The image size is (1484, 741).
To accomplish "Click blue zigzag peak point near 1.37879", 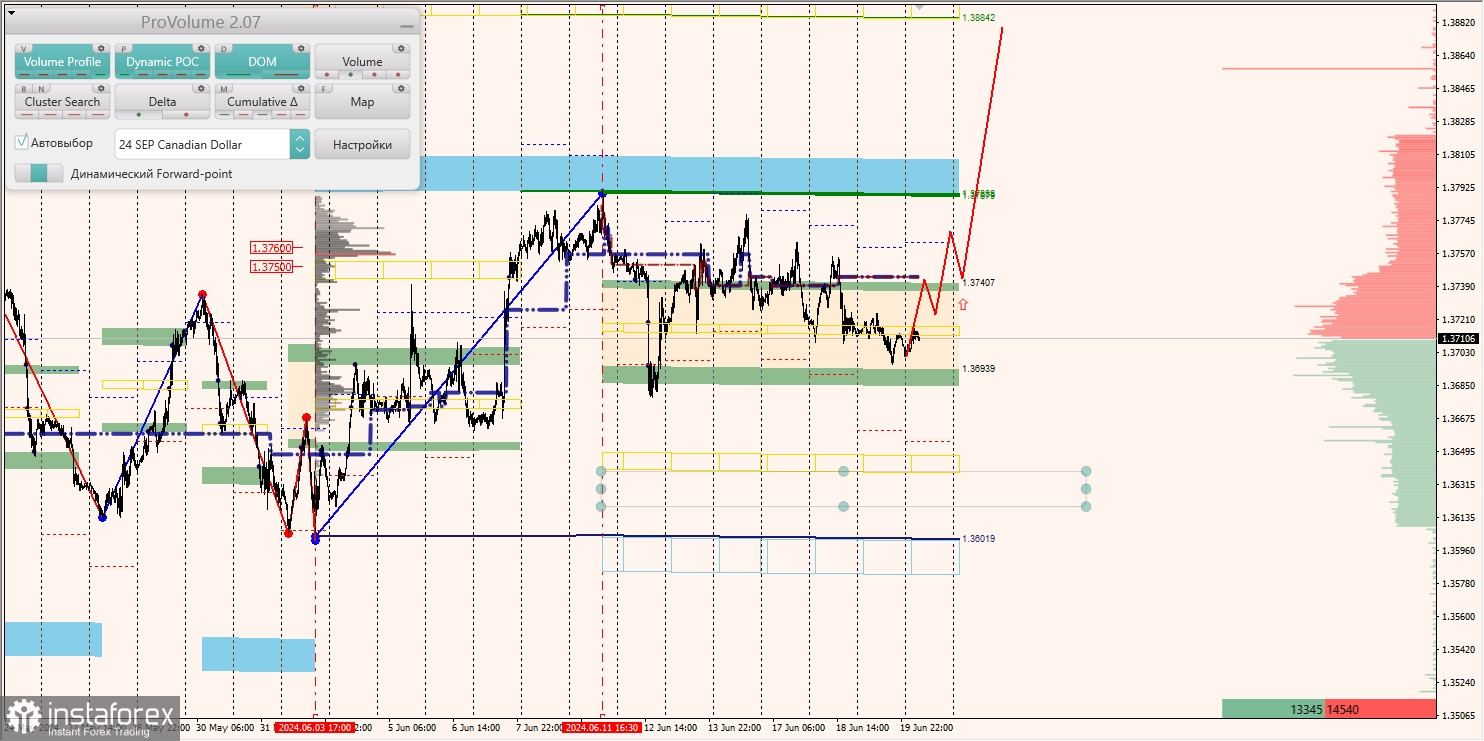I will pyautogui.click(x=602, y=193).
